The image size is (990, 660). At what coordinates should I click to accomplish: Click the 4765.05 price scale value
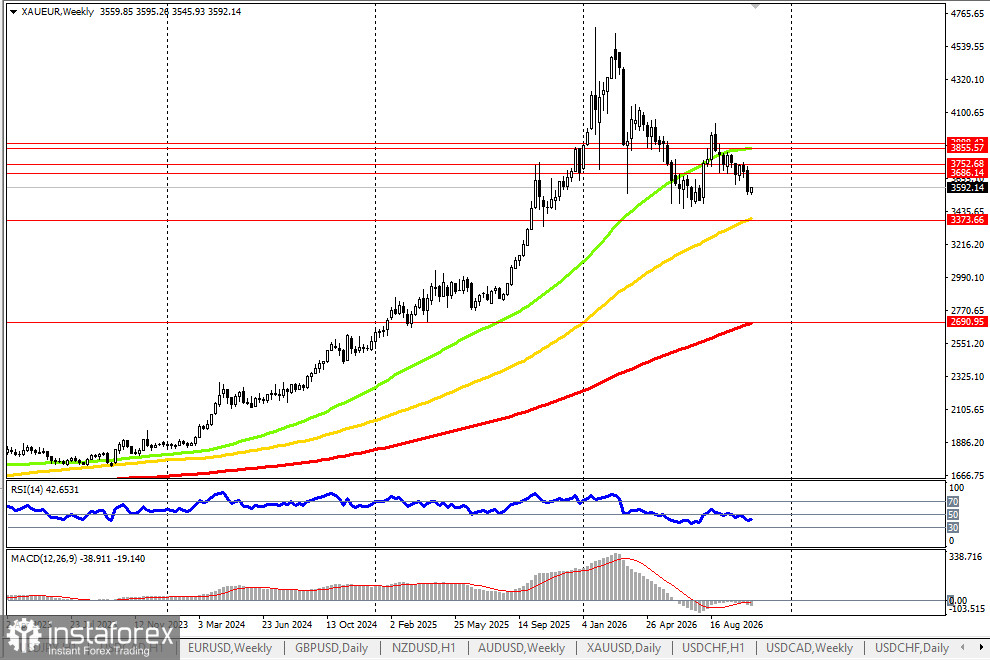point(967,14)
